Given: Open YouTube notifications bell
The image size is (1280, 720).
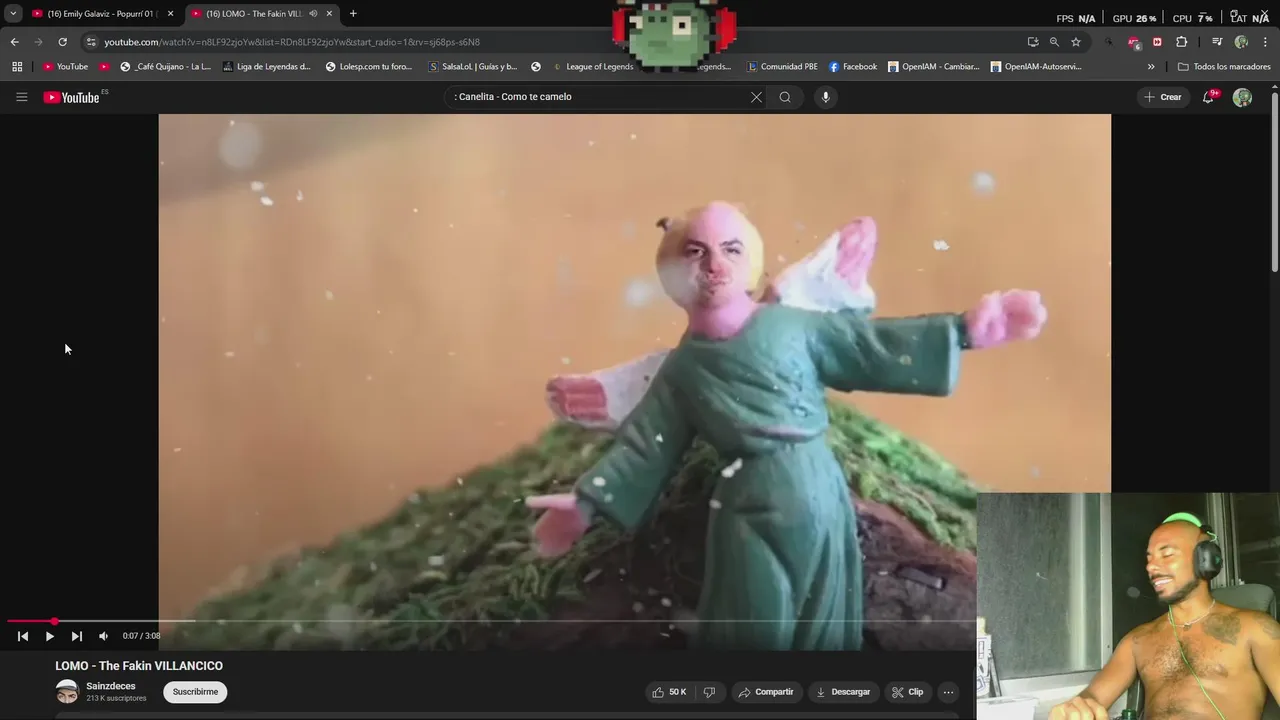Looking at the screenshot, I should click(x=1208, y=97).
